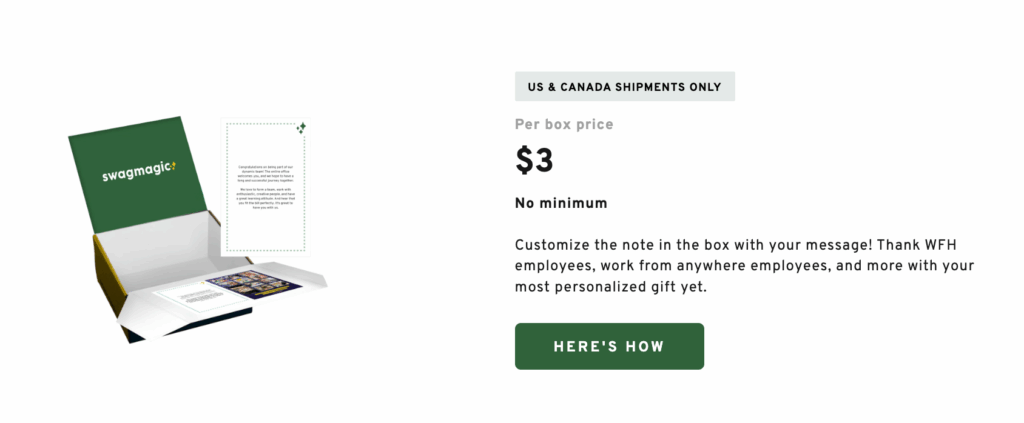Image resolution: width=1024 pixels, height=423 pixels.
Task: Click the dotted border of note card
Action: (228, 190)
